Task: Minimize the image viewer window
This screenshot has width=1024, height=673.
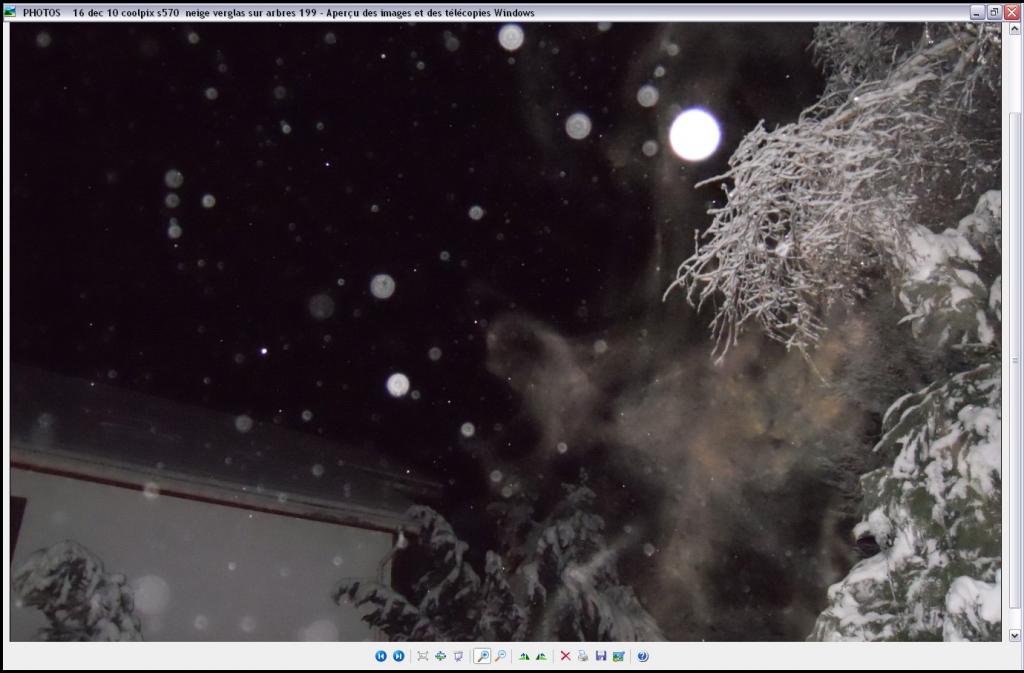Action: pyautogui.click(x=977, y=12)
